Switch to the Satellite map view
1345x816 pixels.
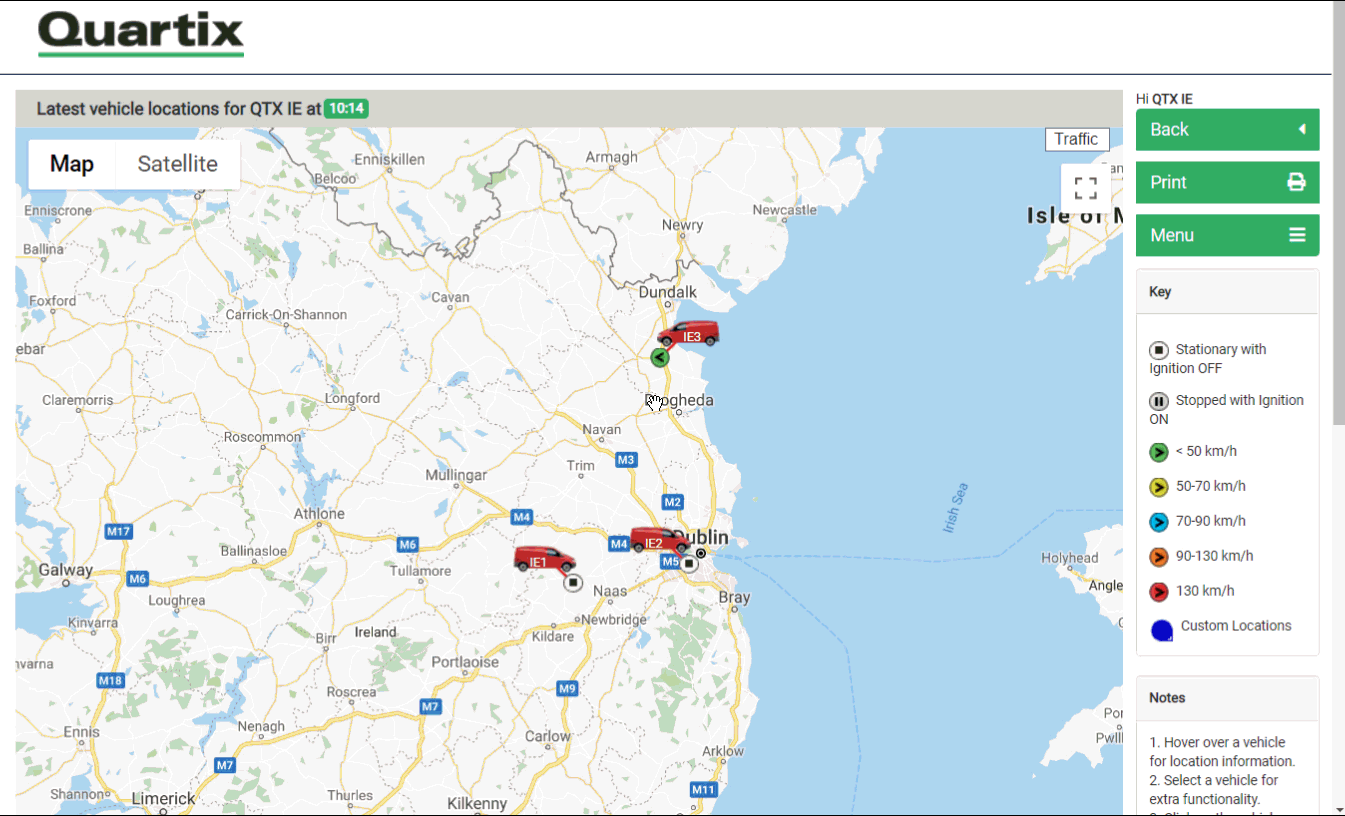[x=177, y=163]
